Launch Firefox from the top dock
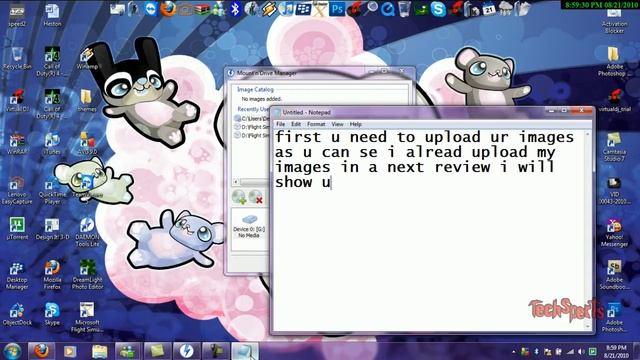Image resolution: width=640 pixels, height=360 pixels. [x=168, y=9]
